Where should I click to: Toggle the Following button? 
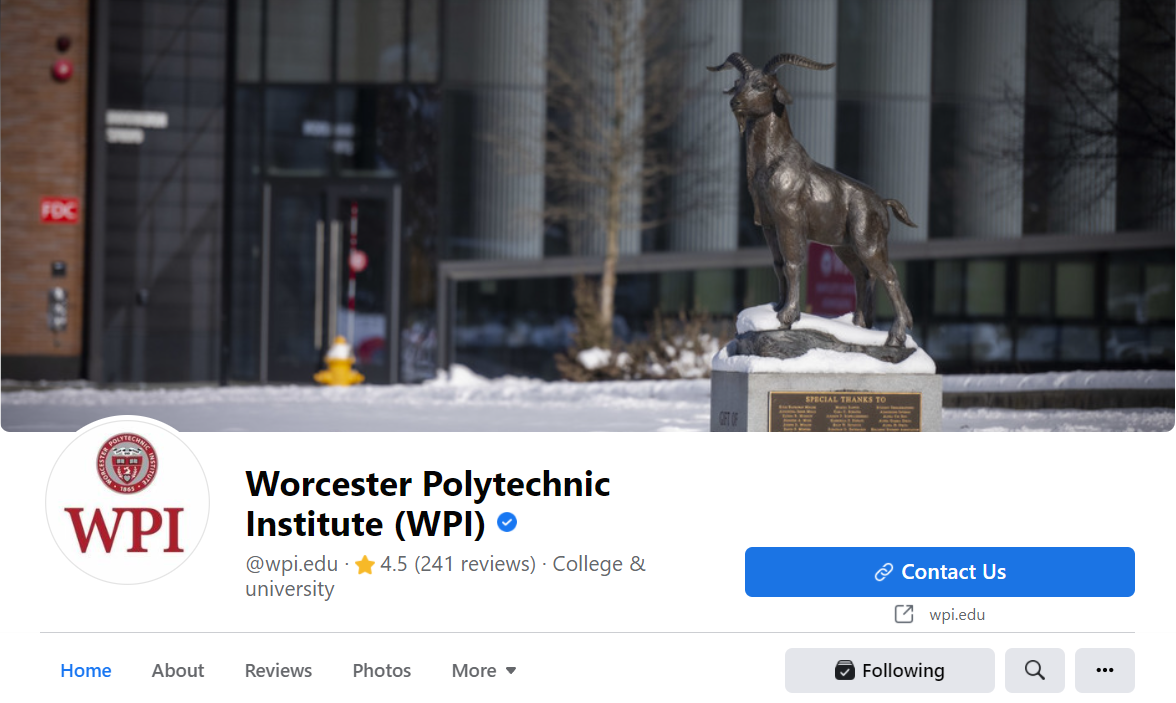890,670
